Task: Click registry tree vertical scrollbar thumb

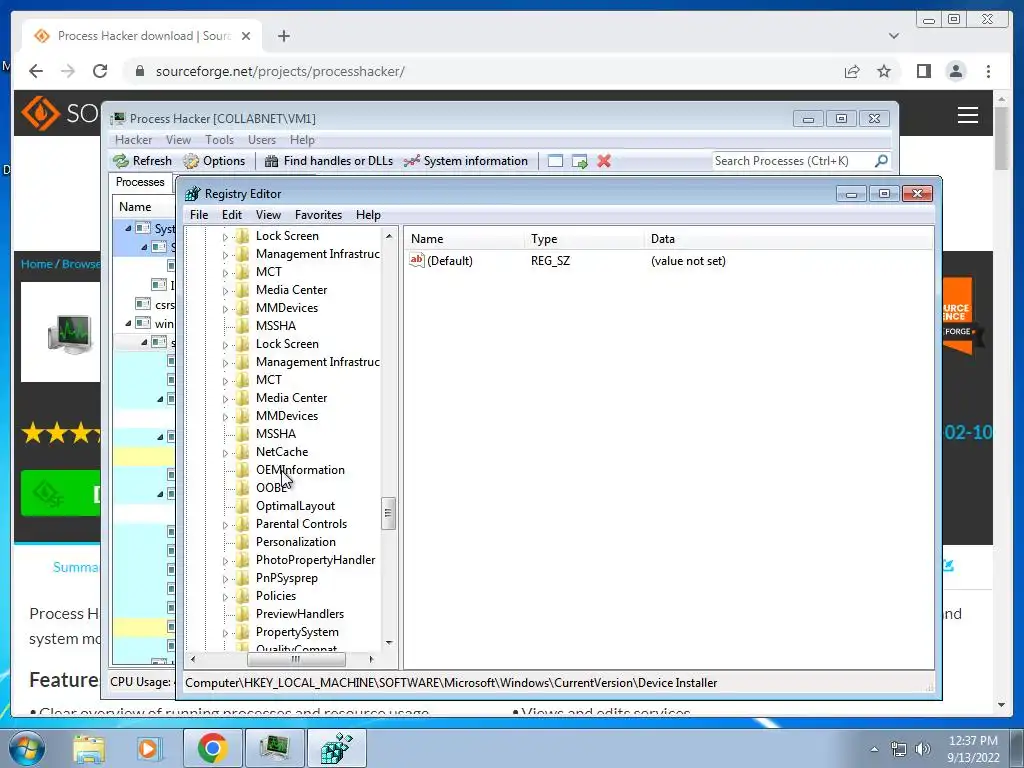Action: (x=389, y=513)
